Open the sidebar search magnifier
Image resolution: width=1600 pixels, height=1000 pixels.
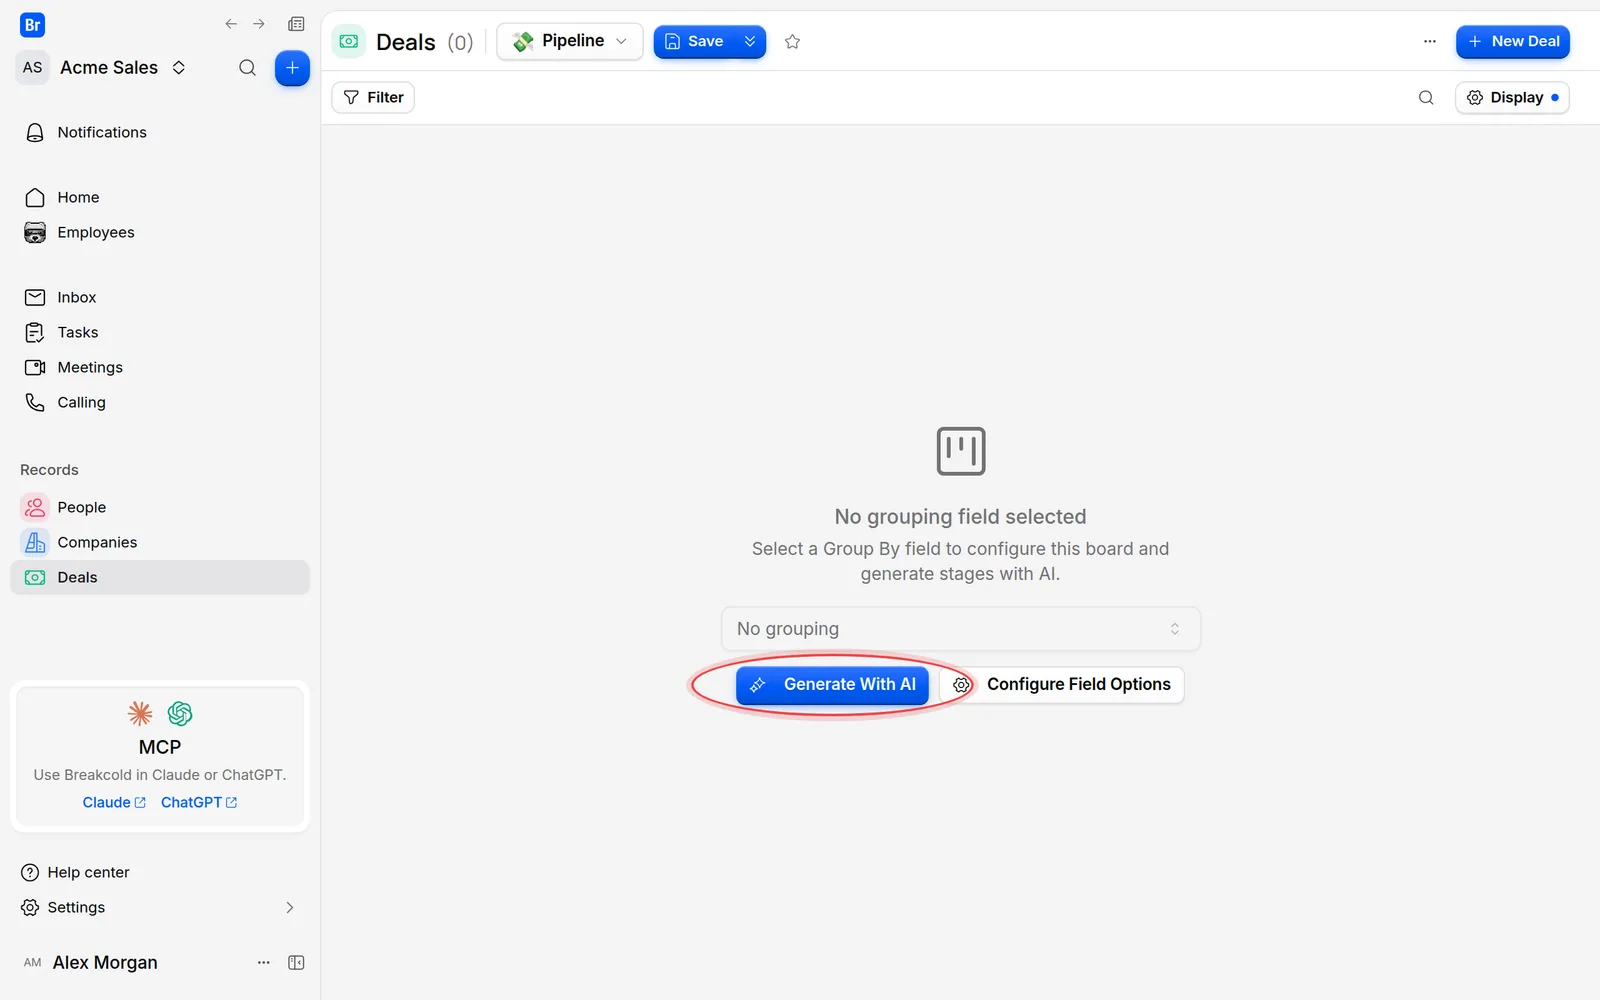tap(247, 68)
